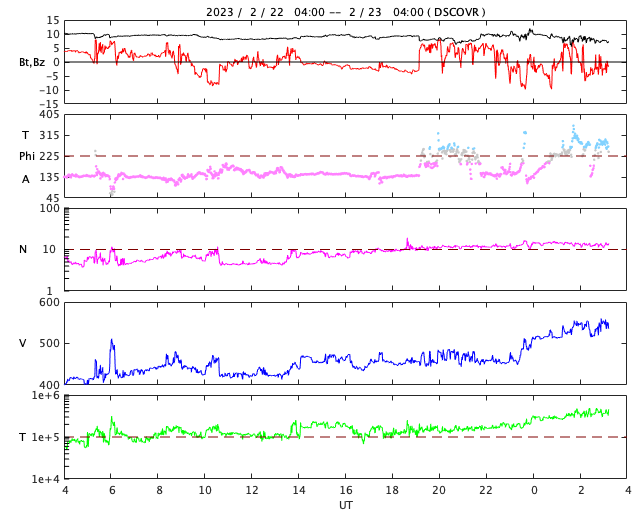
Task: Click the '-10' tick on the Bt,Bz axis
Action: (49, 90)
